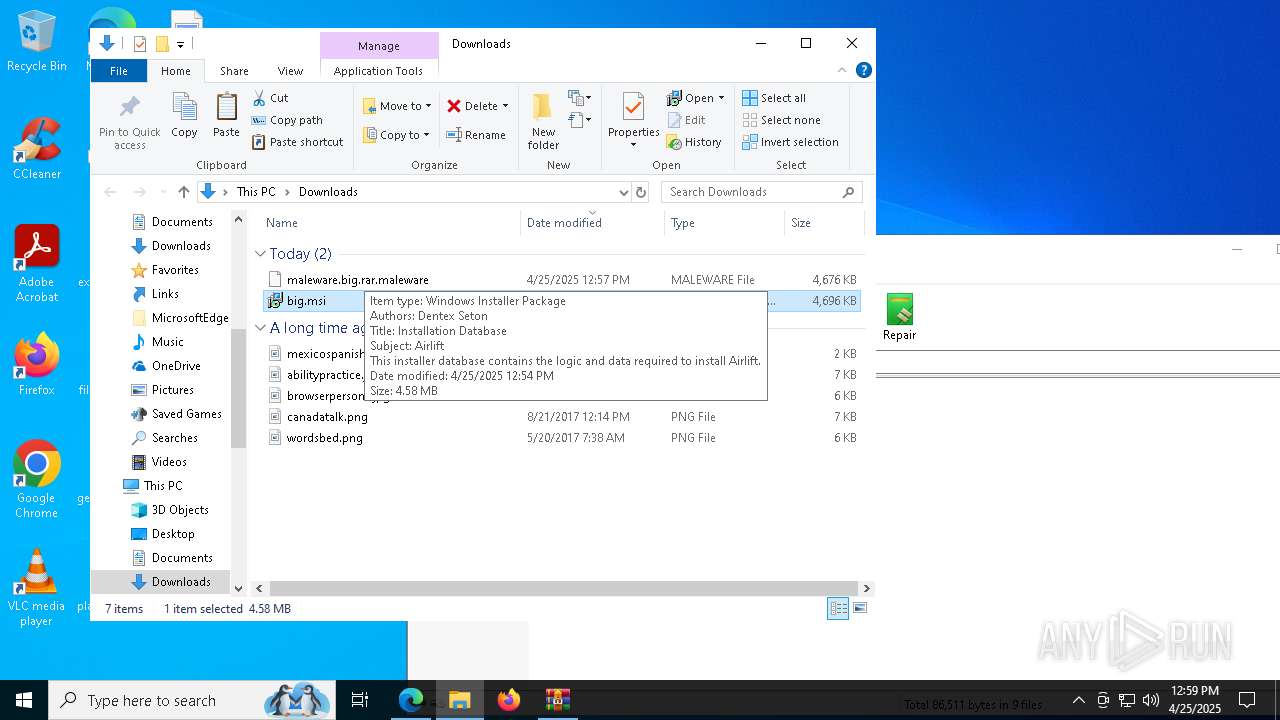Viewport: 1280px width, 720px height.
Task: Expand the Open button dropdown arrow
Action: [x=721, y=98]
